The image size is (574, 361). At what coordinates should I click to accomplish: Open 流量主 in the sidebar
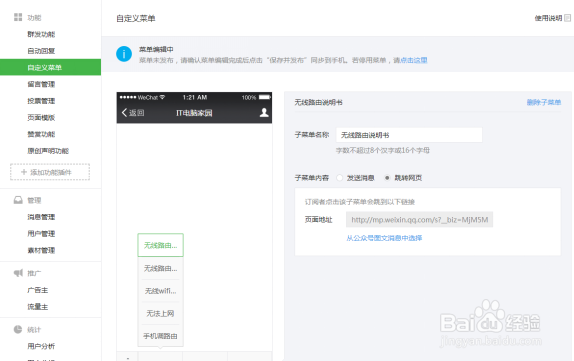coord(37,307)
